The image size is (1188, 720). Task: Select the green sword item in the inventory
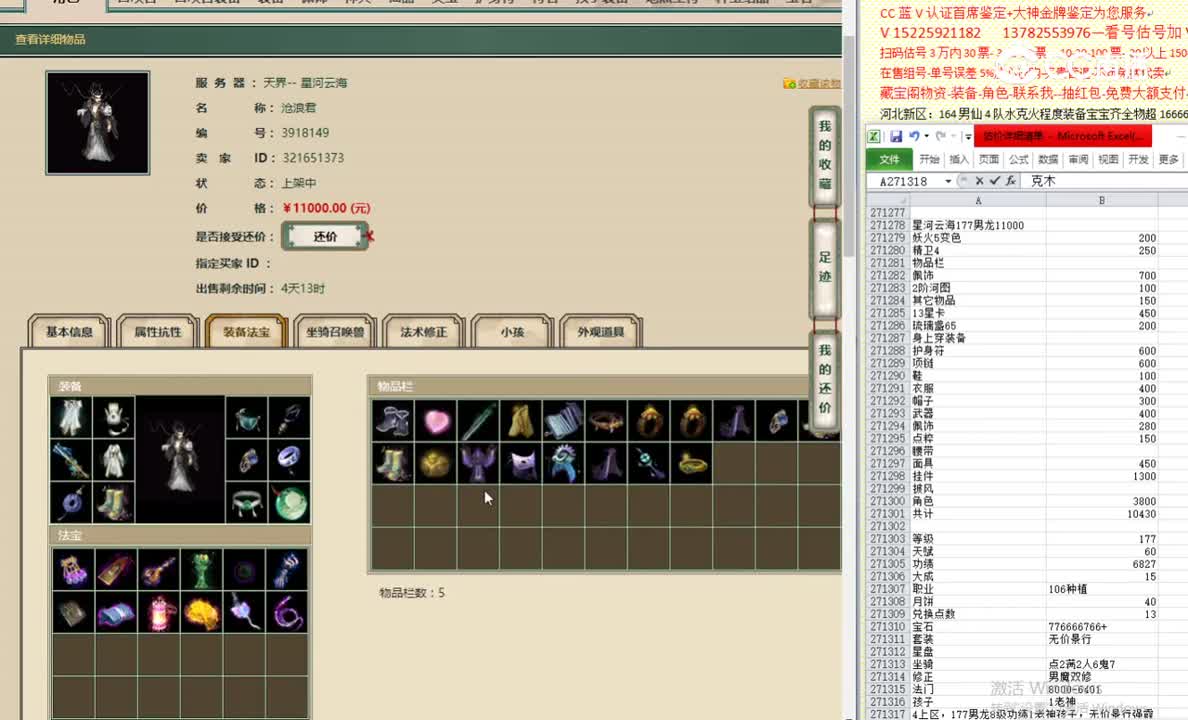[x=479, y=421]
